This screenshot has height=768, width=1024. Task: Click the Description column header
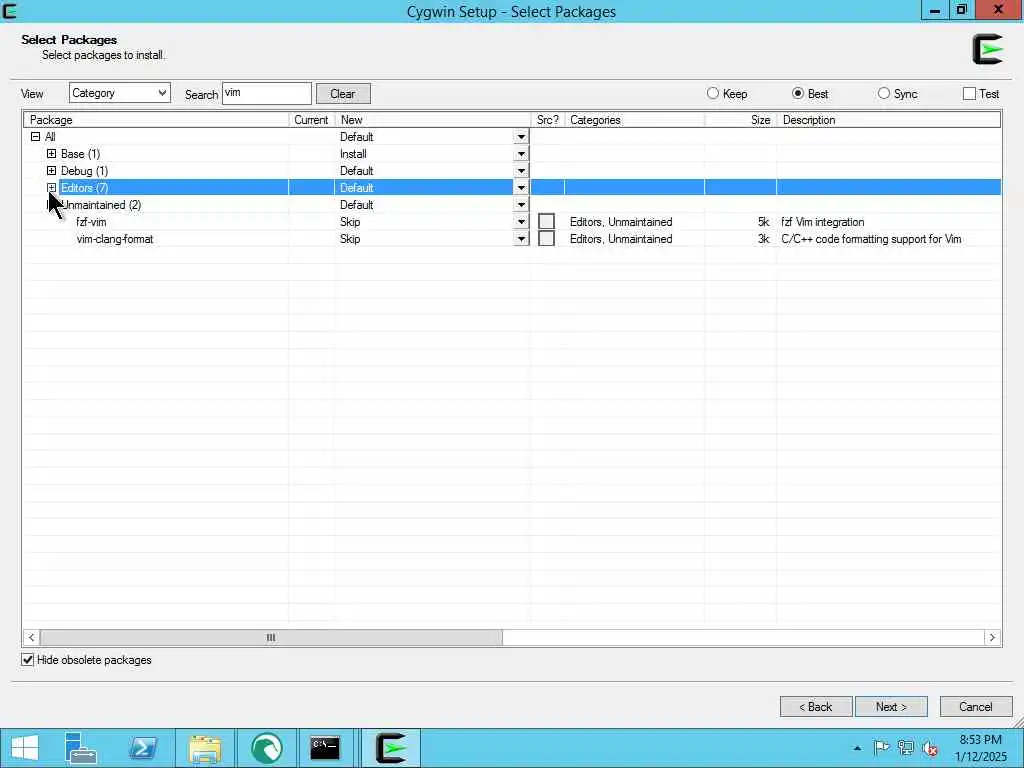(x=888, y=120)
